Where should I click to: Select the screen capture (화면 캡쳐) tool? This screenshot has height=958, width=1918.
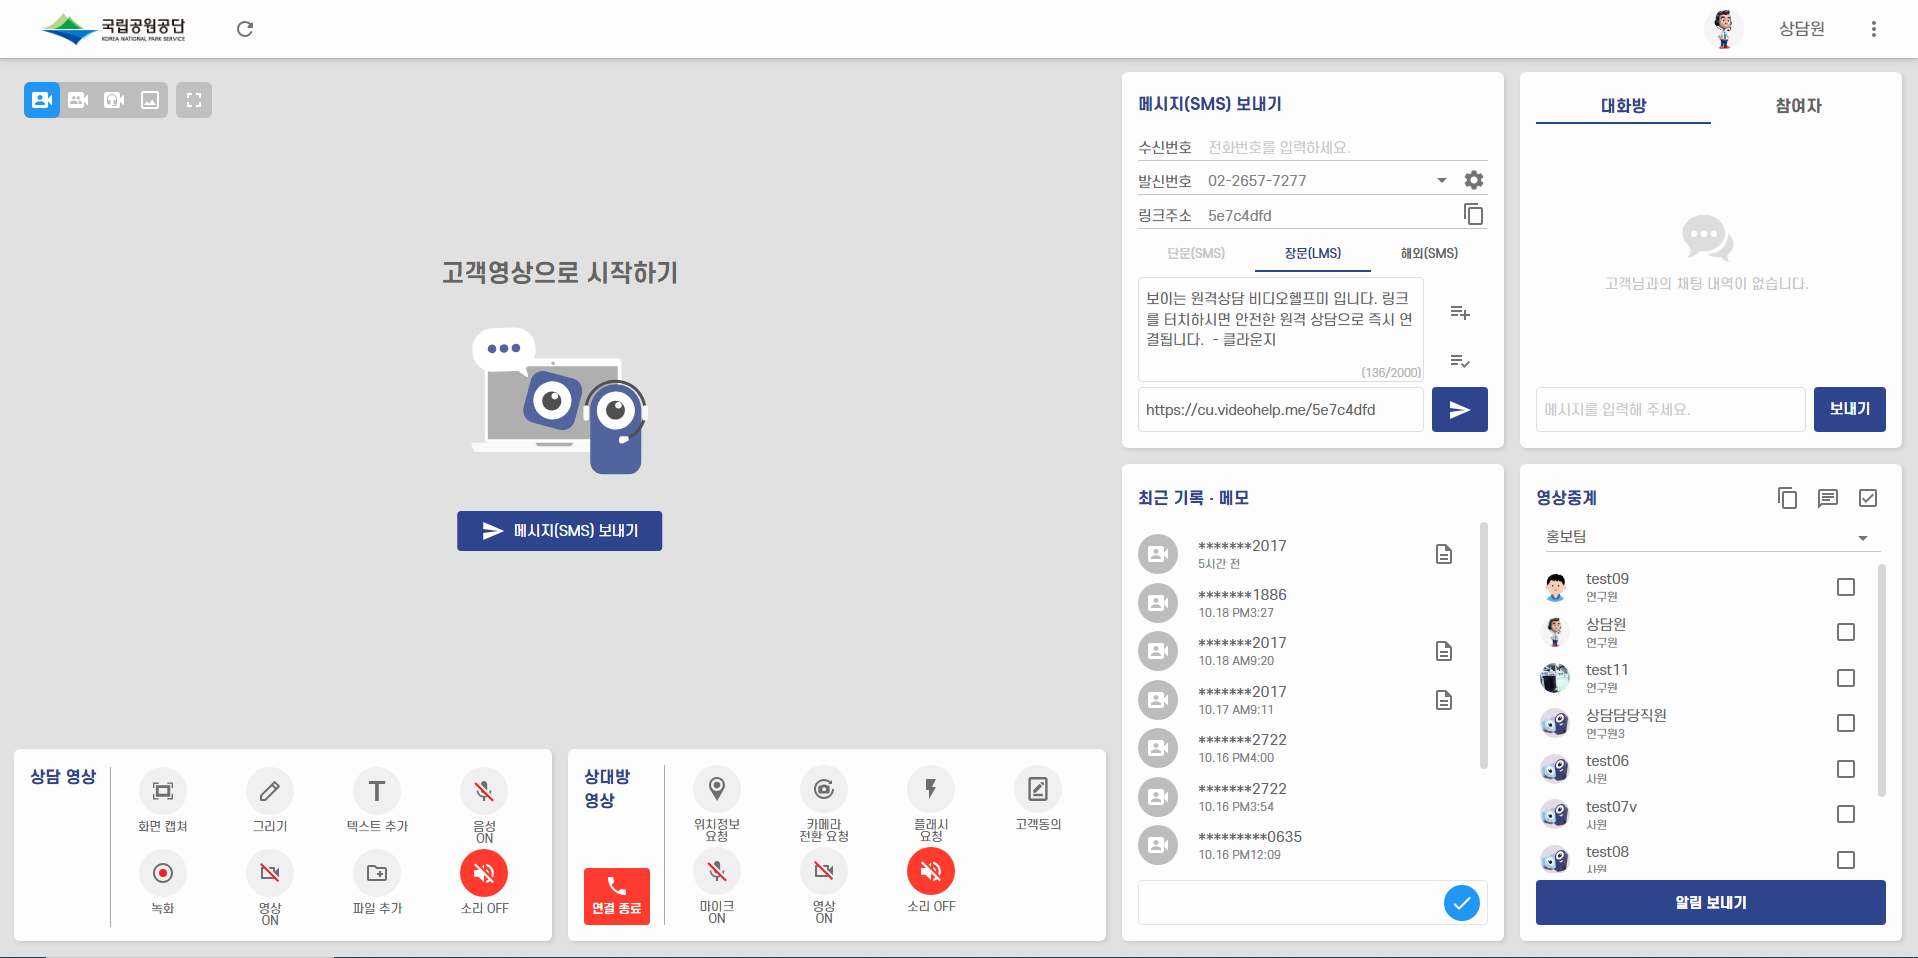(163, 790)
